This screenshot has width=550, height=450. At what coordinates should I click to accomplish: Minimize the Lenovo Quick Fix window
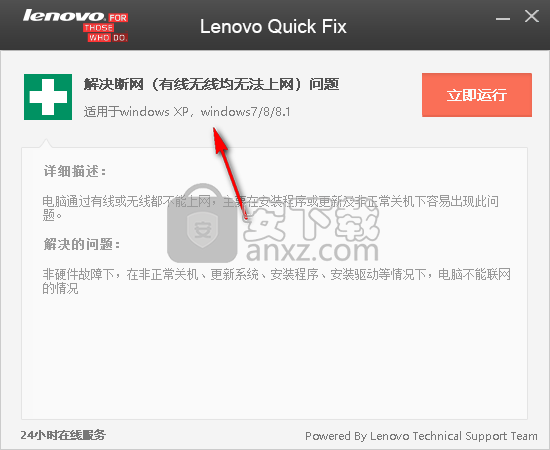click(x=503, y=18)
